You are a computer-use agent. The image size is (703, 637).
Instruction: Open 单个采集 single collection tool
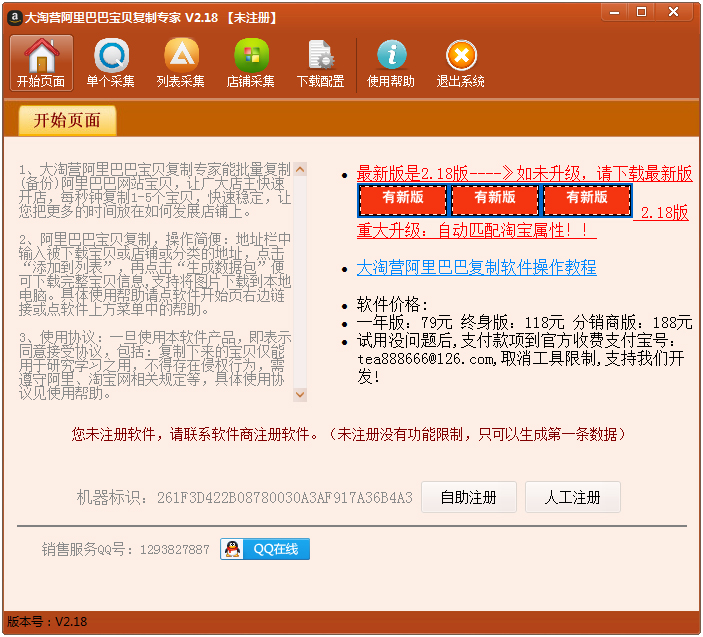coord(111,63)
